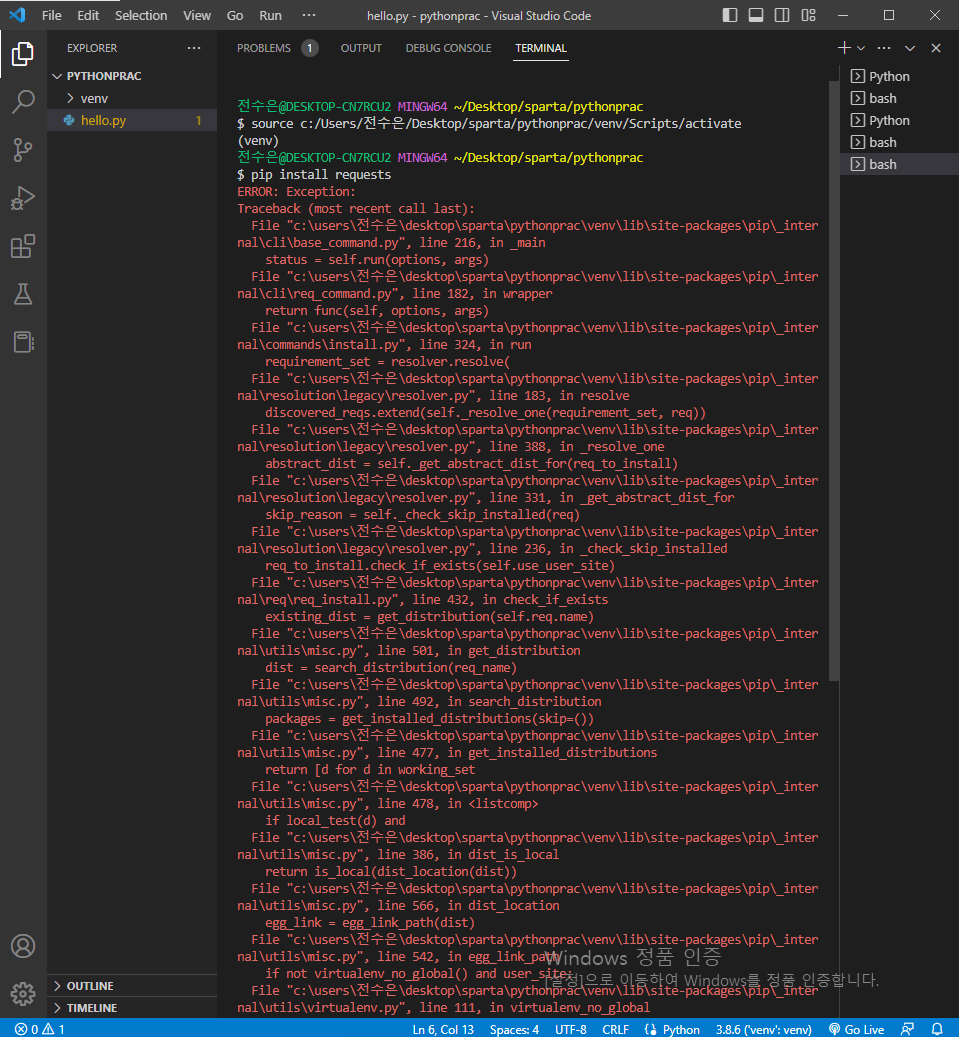Open the File menu
Image resolution: width=959 pixels, height=1037 pixels.
pos(52,15)
